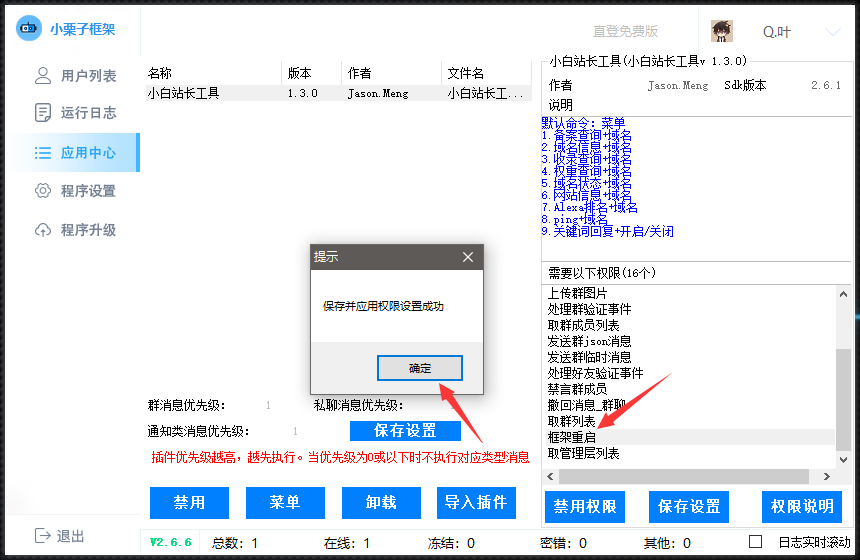This screenshot has height=560, width=860.
Task: Click the permissions list scroll-right arrow
Action: pyautogui.click(x=827, y=477)
